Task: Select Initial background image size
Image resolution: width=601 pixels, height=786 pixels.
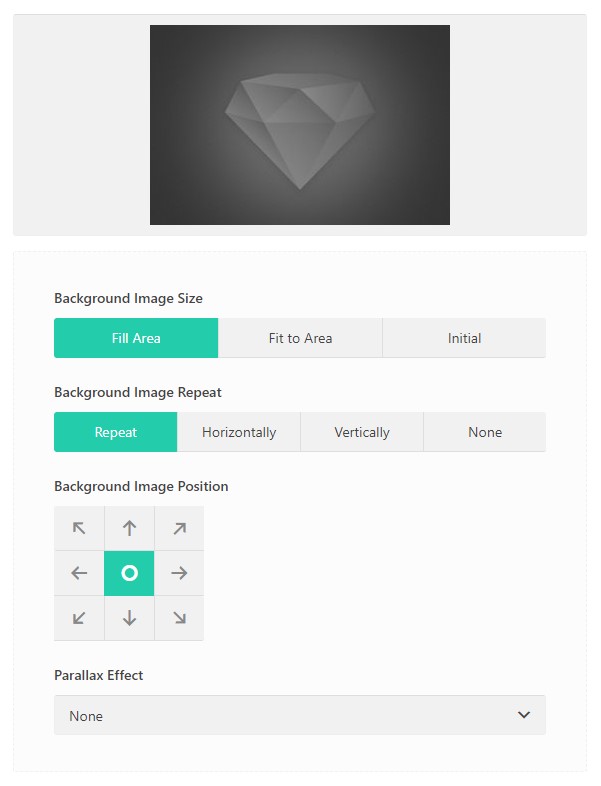Action: [464, 338]
